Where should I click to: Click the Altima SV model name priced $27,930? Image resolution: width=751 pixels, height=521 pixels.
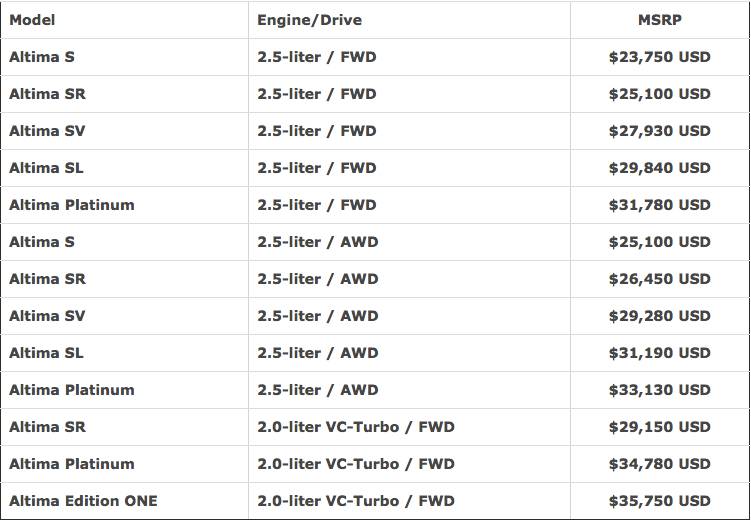tap(47, 131)
